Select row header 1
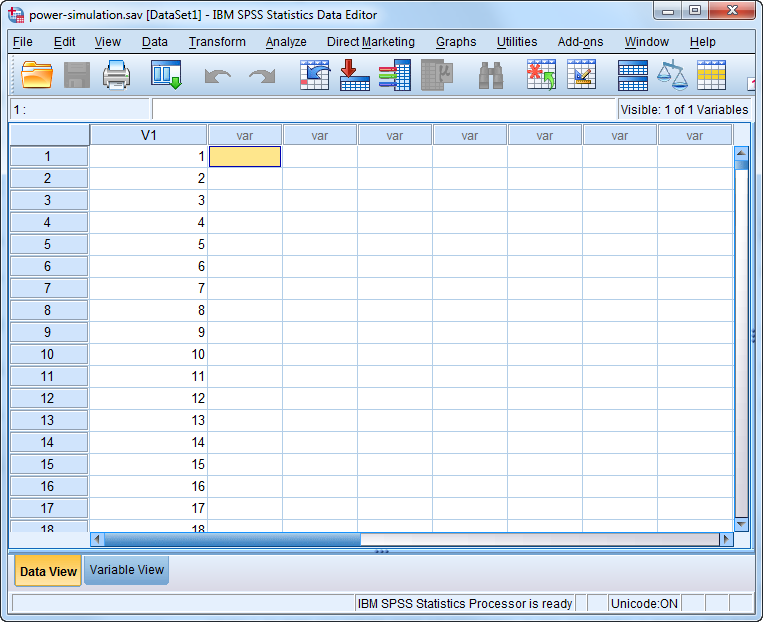 [49, 156]
